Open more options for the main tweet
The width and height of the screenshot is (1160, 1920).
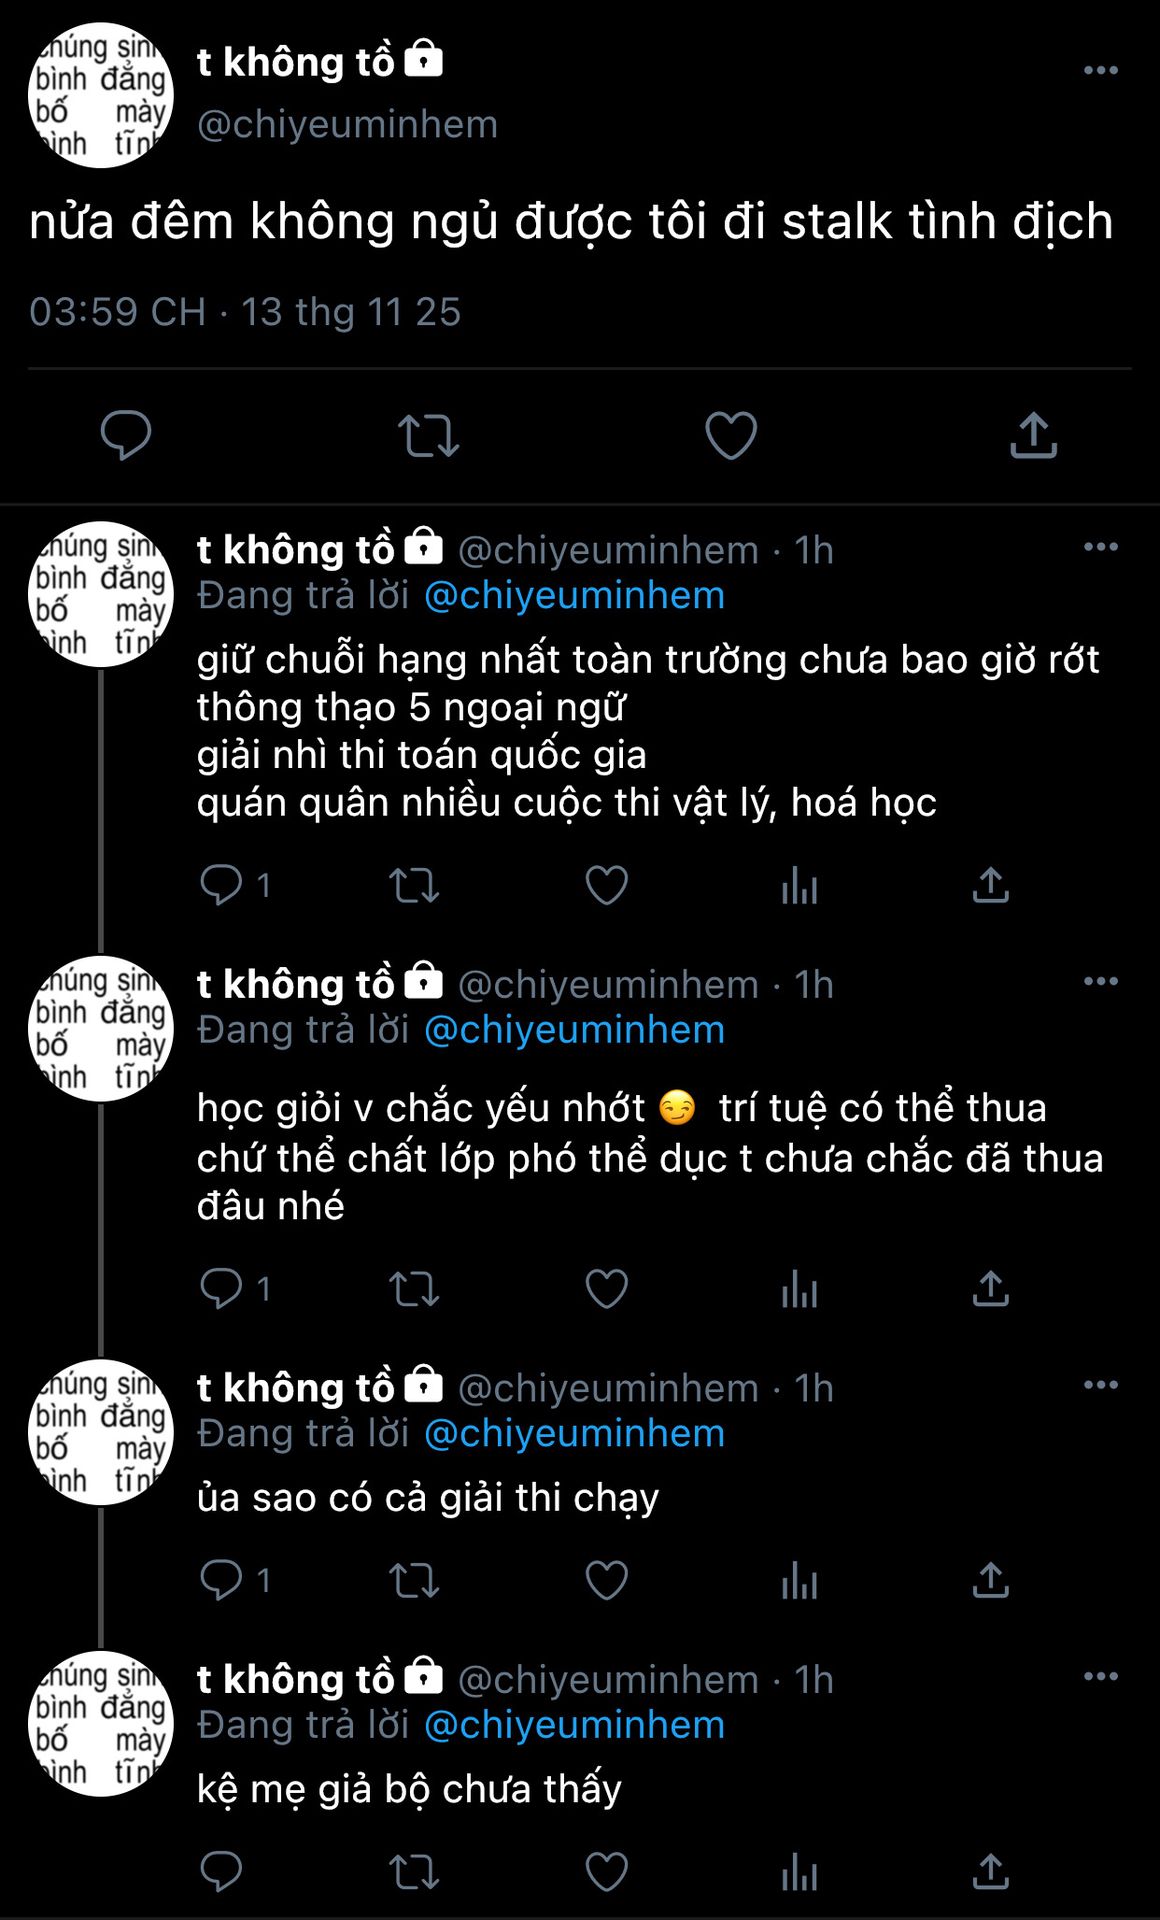(x=1100, y=70)
